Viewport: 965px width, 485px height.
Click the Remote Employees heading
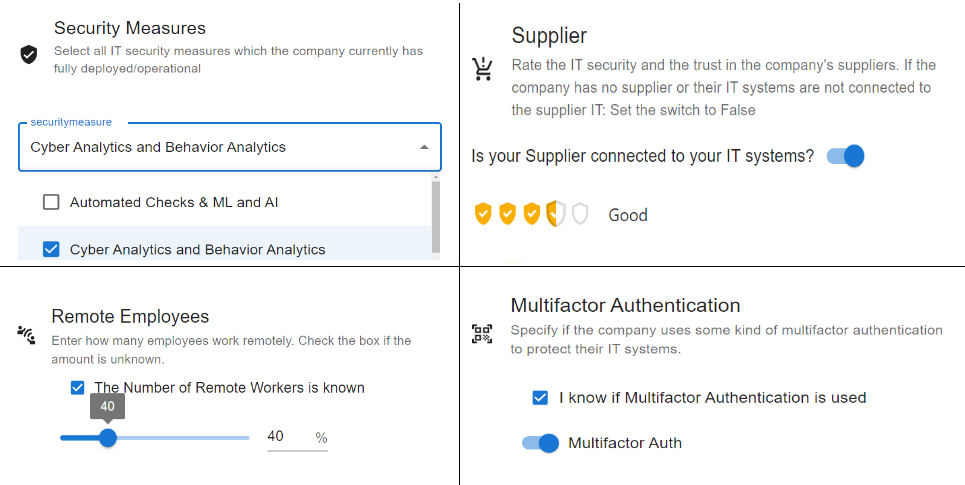tap(130, 316)
